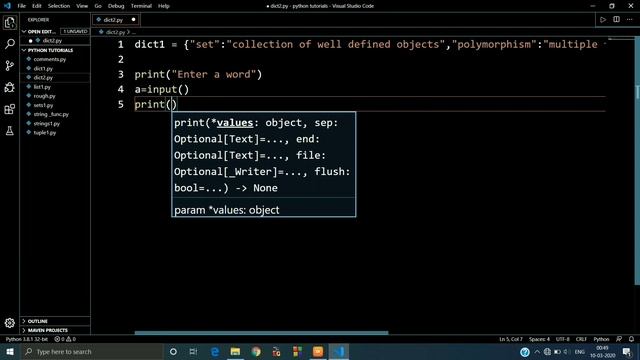Click the help question mark tray icon

525,351
